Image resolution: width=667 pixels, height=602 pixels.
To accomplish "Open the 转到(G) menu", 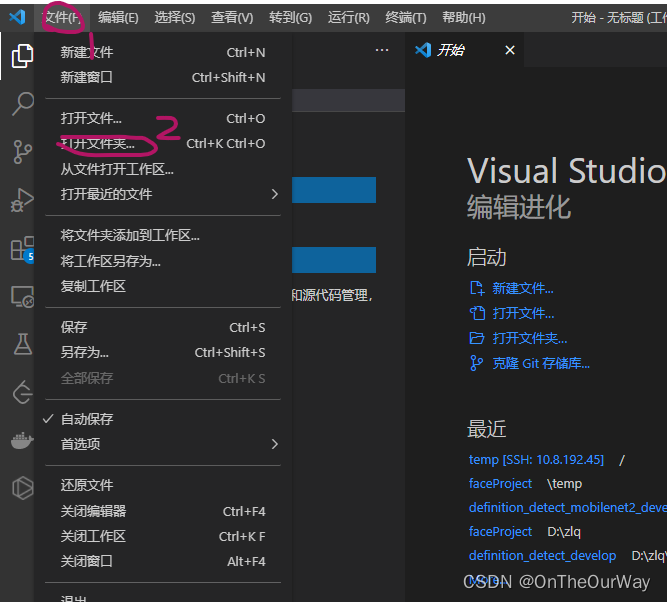I will click(x=291, y=17).
